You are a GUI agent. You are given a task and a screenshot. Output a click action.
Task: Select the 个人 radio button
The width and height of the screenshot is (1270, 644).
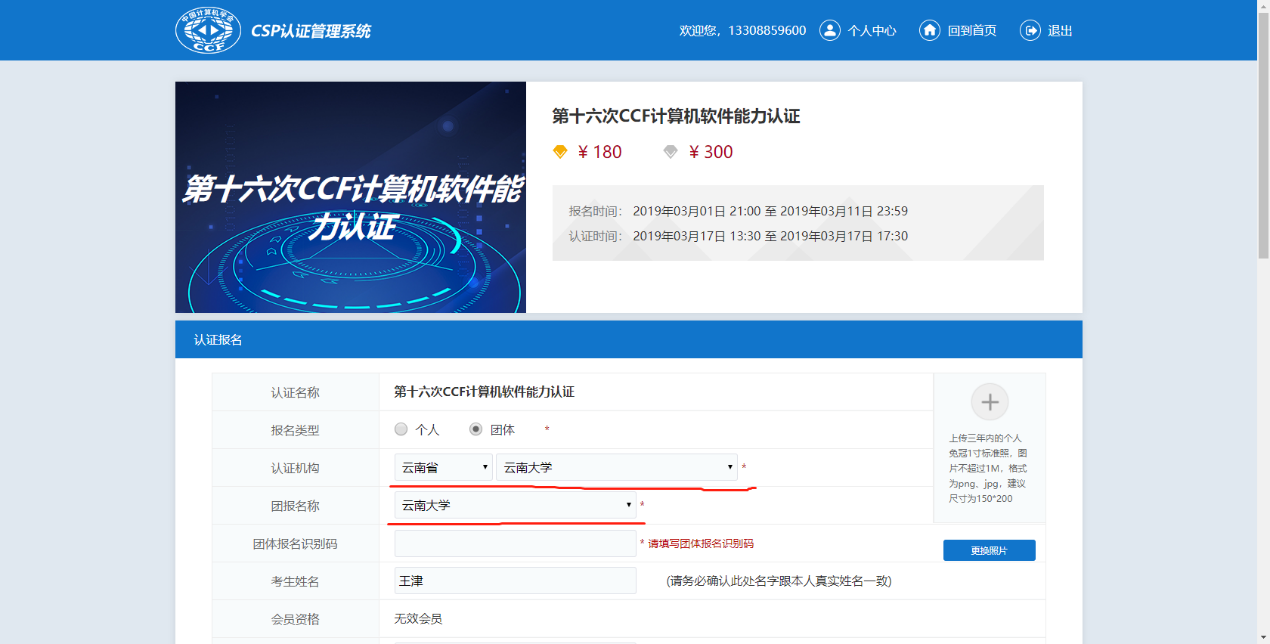coord(401,429)
